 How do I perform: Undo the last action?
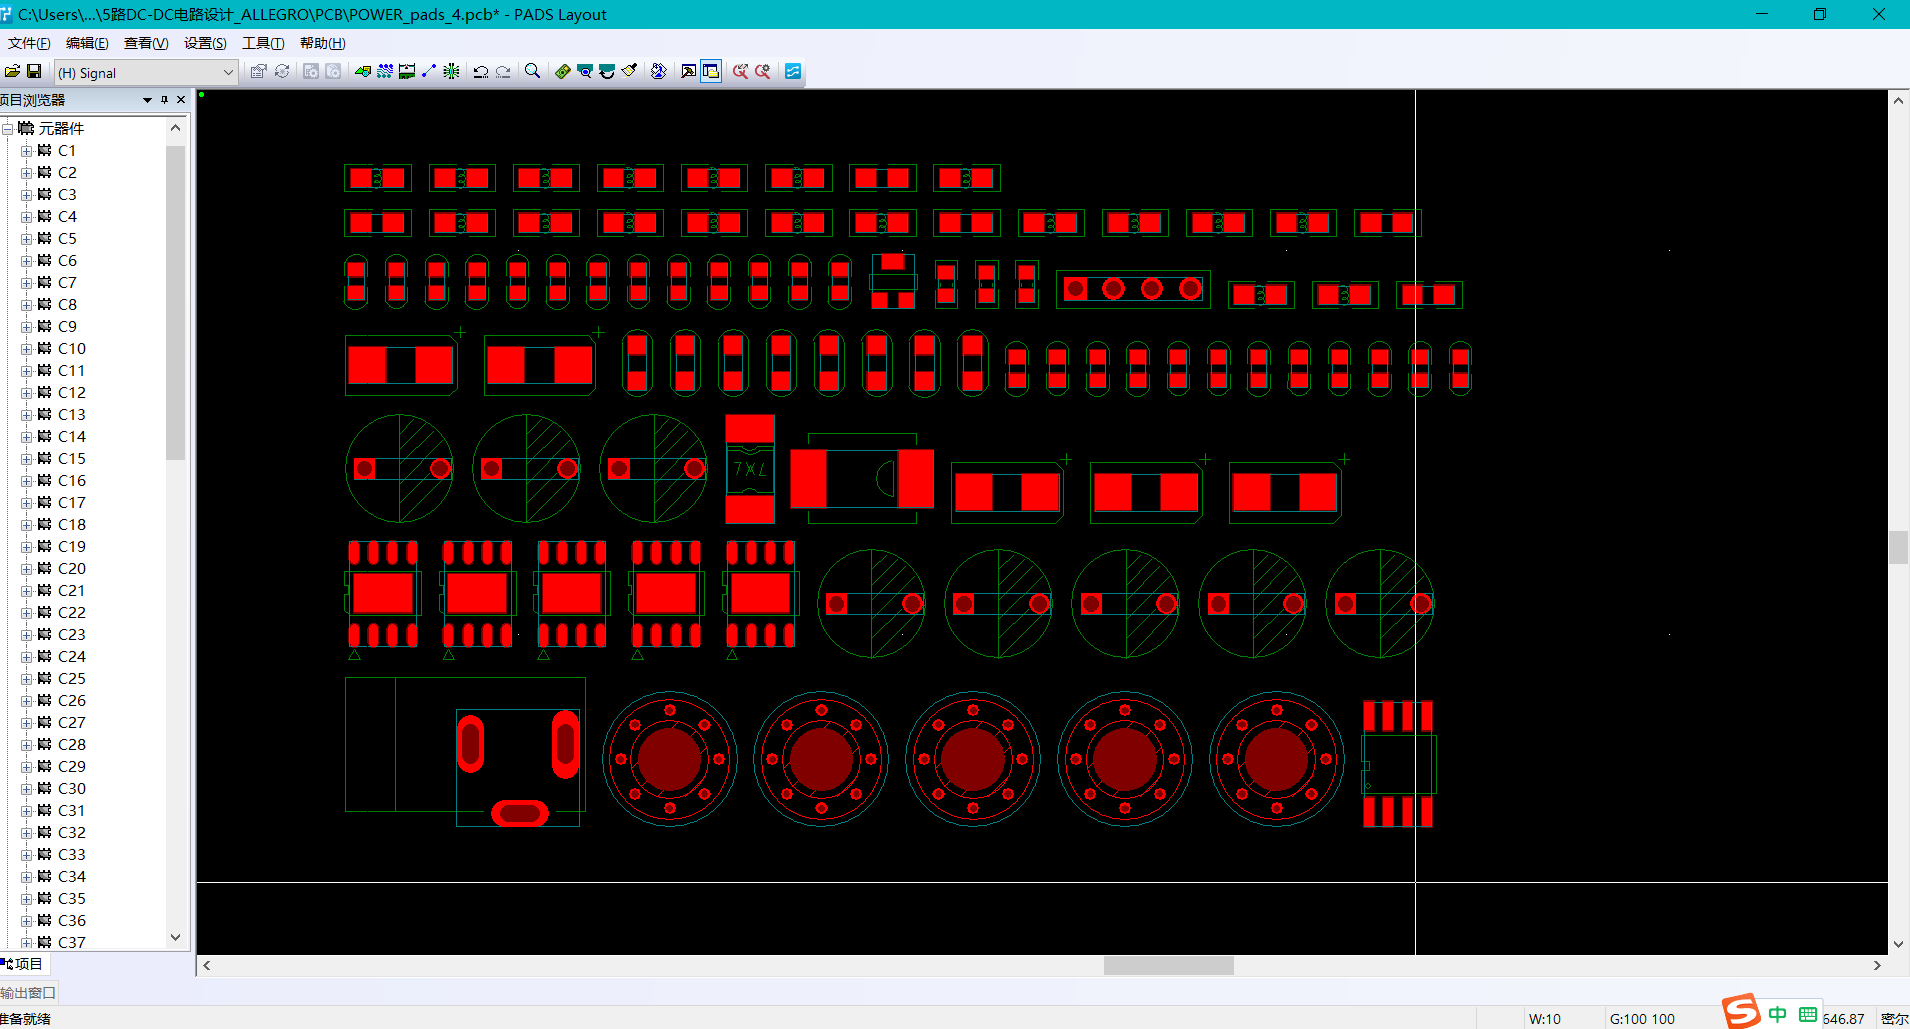(480, 71)
